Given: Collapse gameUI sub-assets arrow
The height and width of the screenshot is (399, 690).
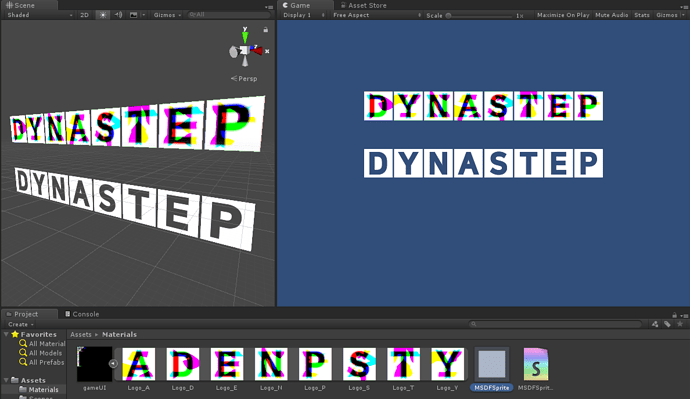Looking at the screenshot, I should [x=113, y=364].
